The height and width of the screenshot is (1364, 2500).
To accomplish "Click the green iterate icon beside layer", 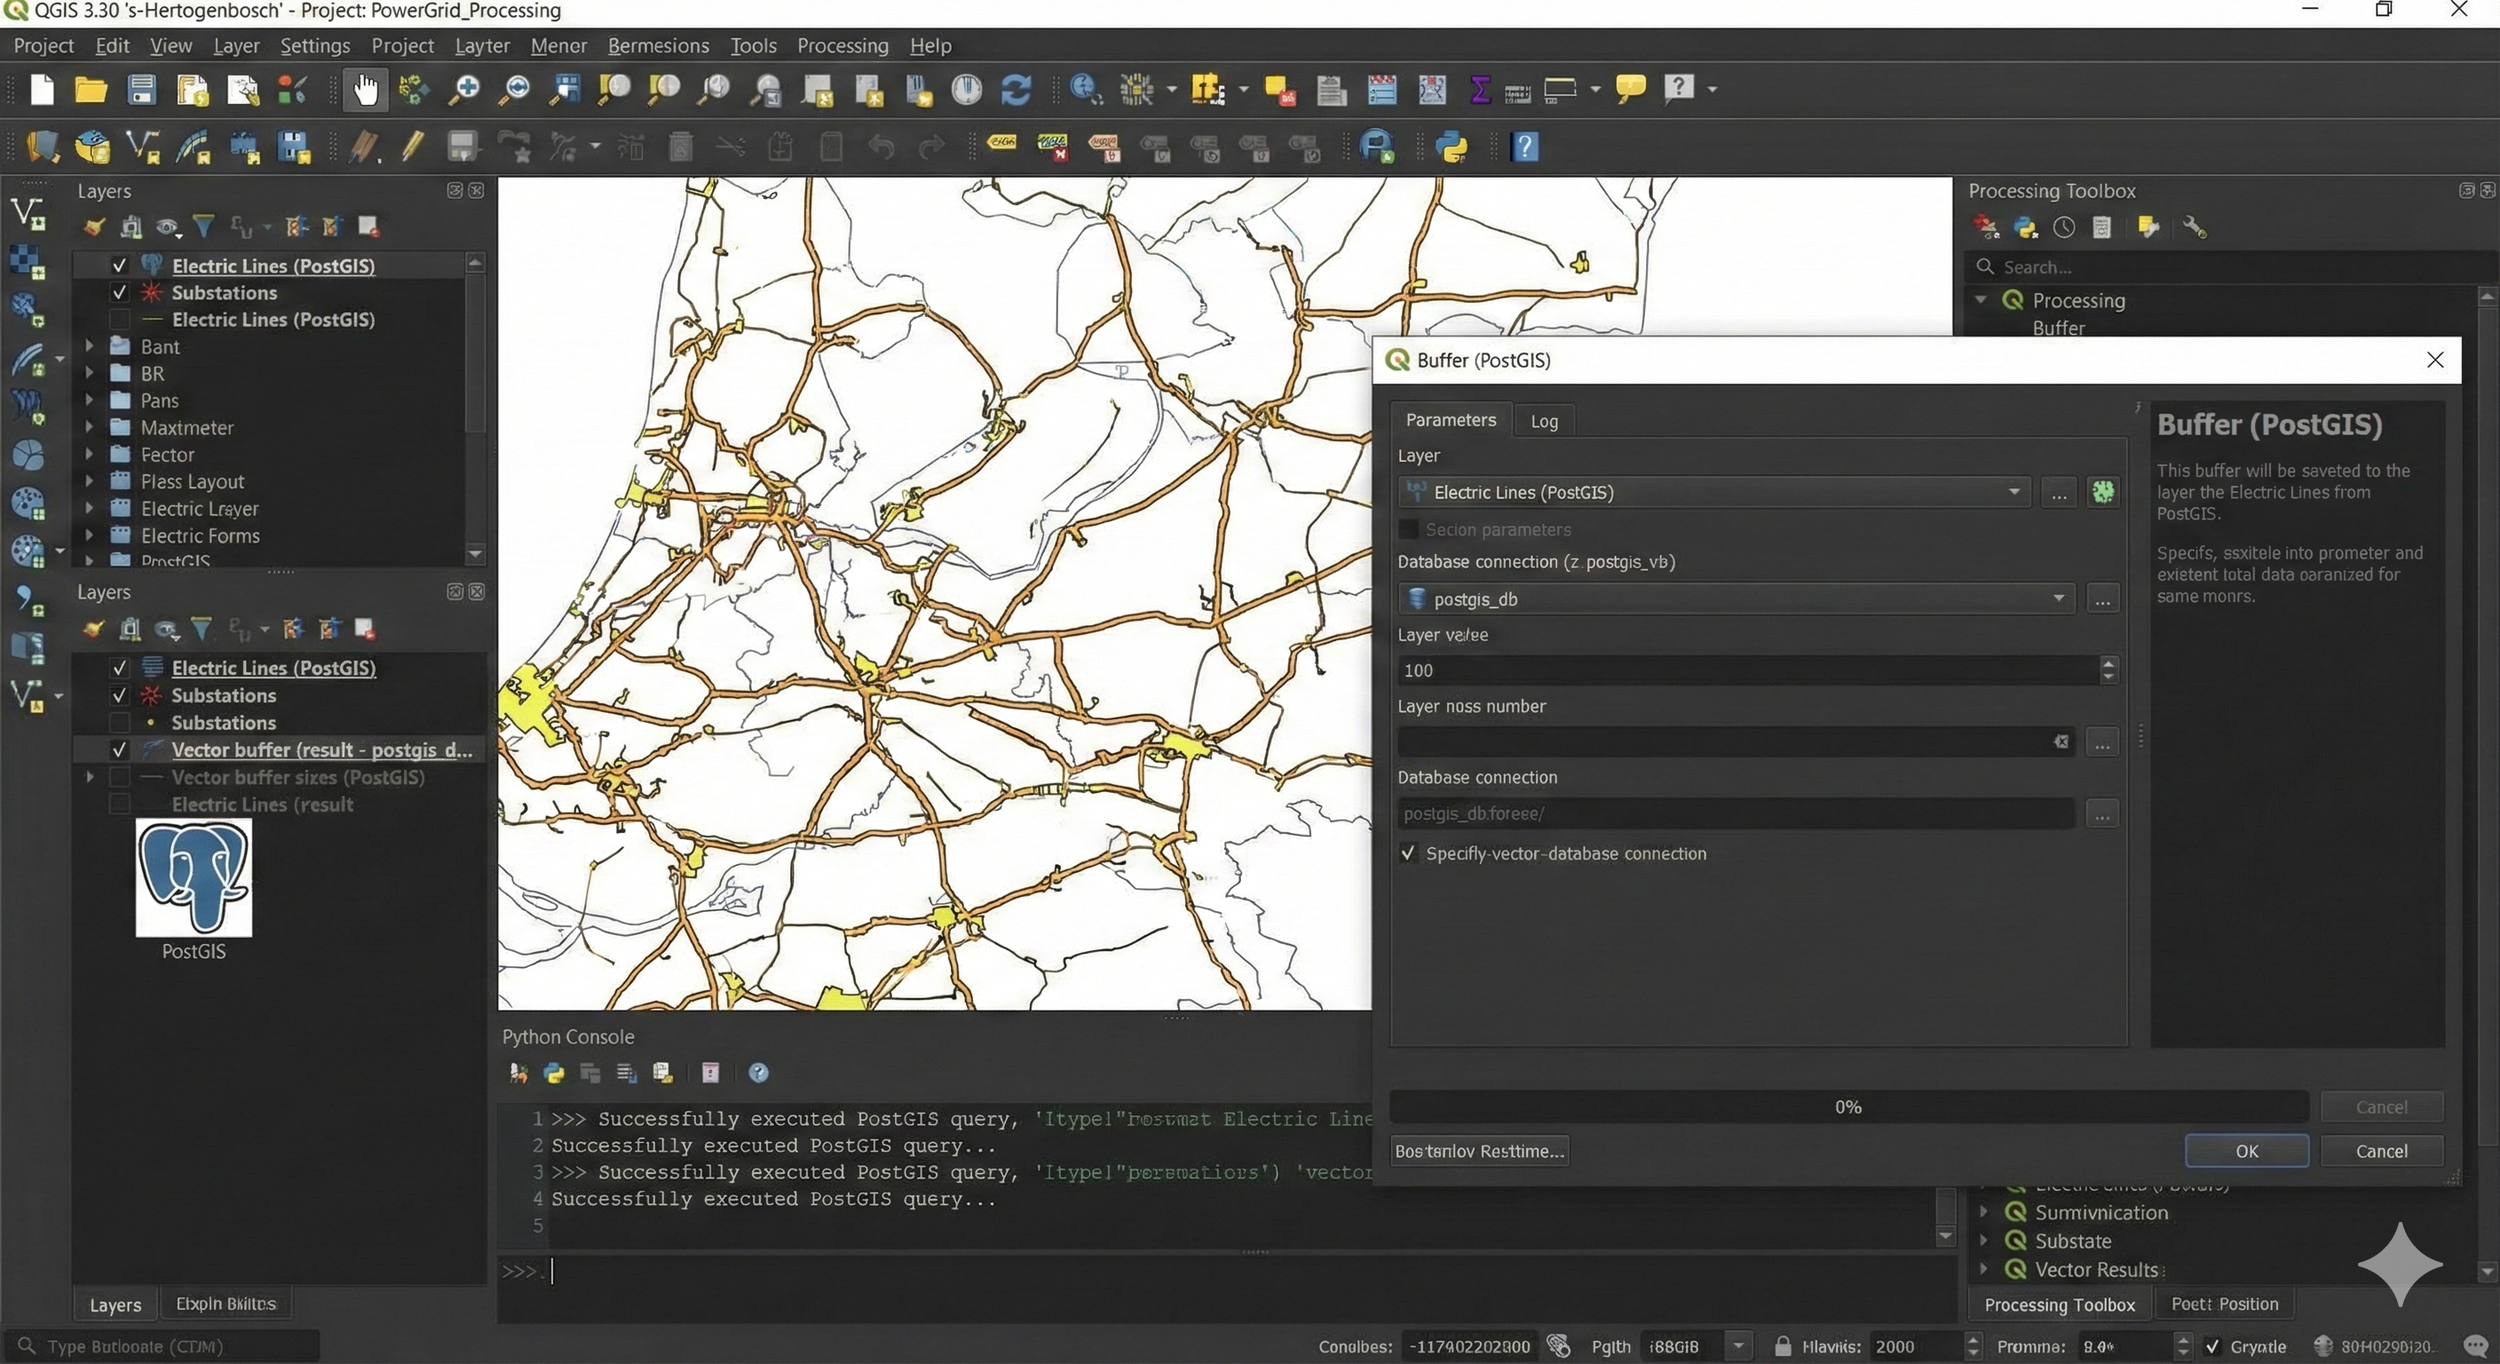I will (x=2103, y=492).
